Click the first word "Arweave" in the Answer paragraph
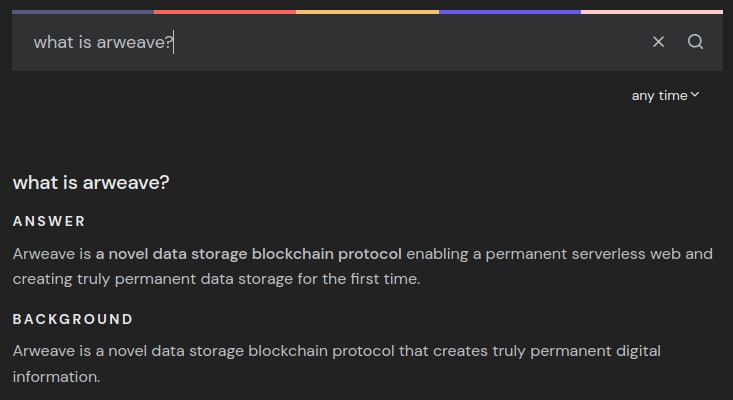 [x=42, y=254]
